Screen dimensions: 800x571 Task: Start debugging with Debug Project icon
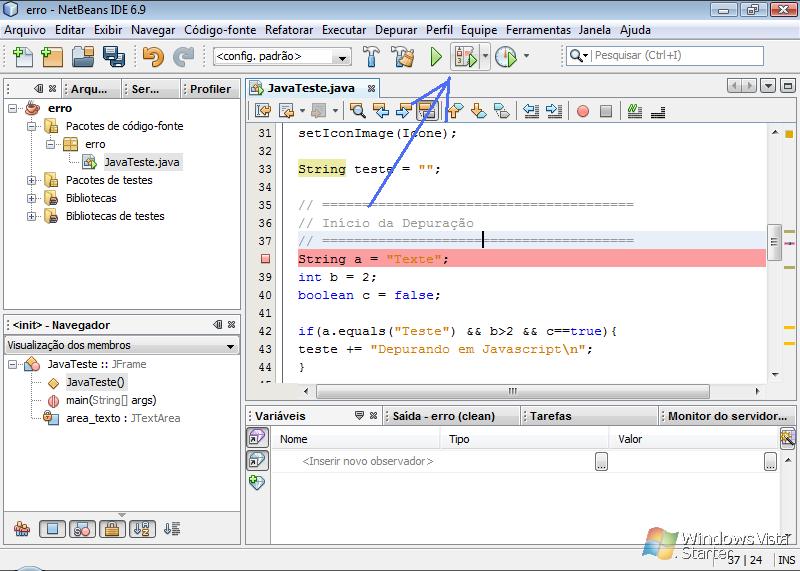tap(465, 56)
